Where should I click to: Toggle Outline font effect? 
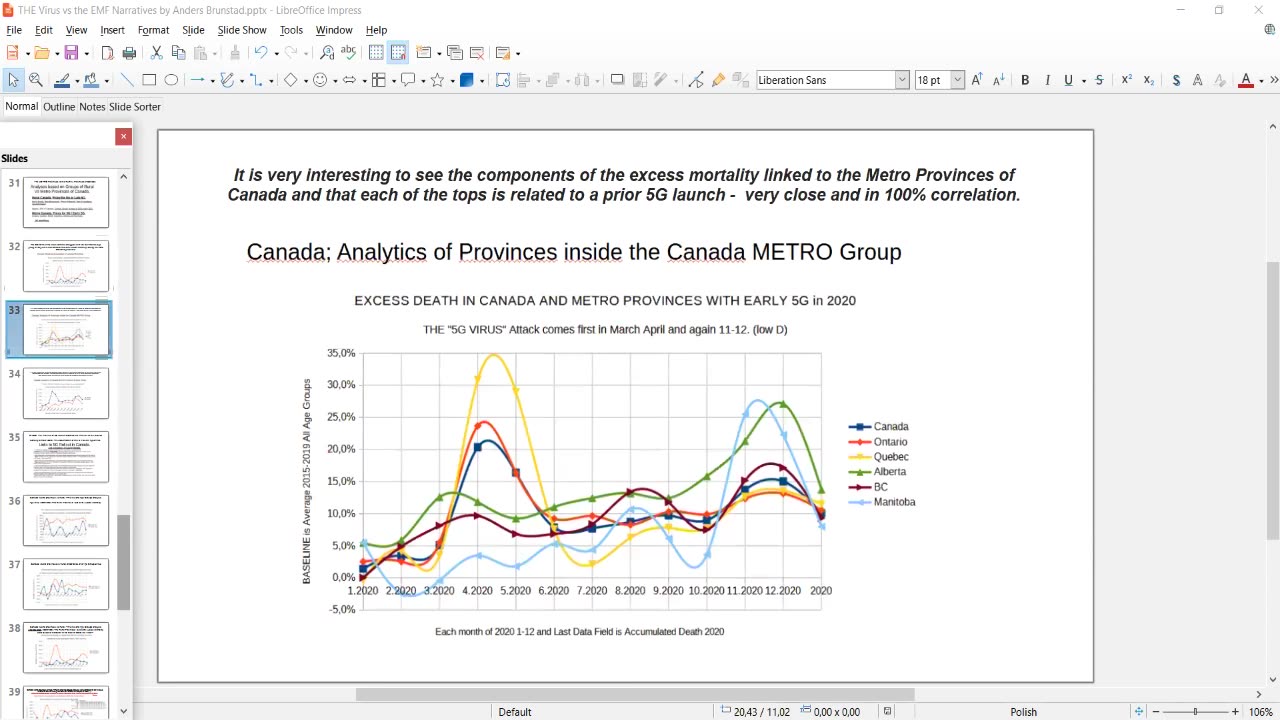click(x=1198, y=80)
